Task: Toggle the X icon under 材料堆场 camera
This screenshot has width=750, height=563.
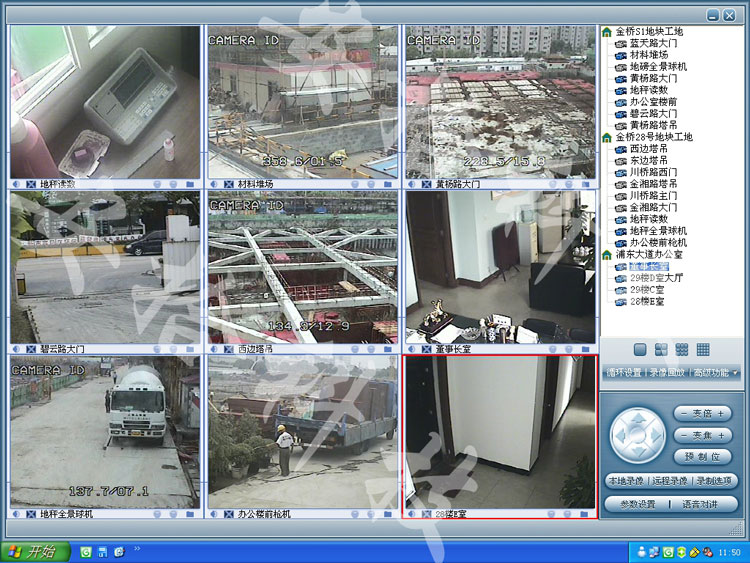Action: pos(227,184)
